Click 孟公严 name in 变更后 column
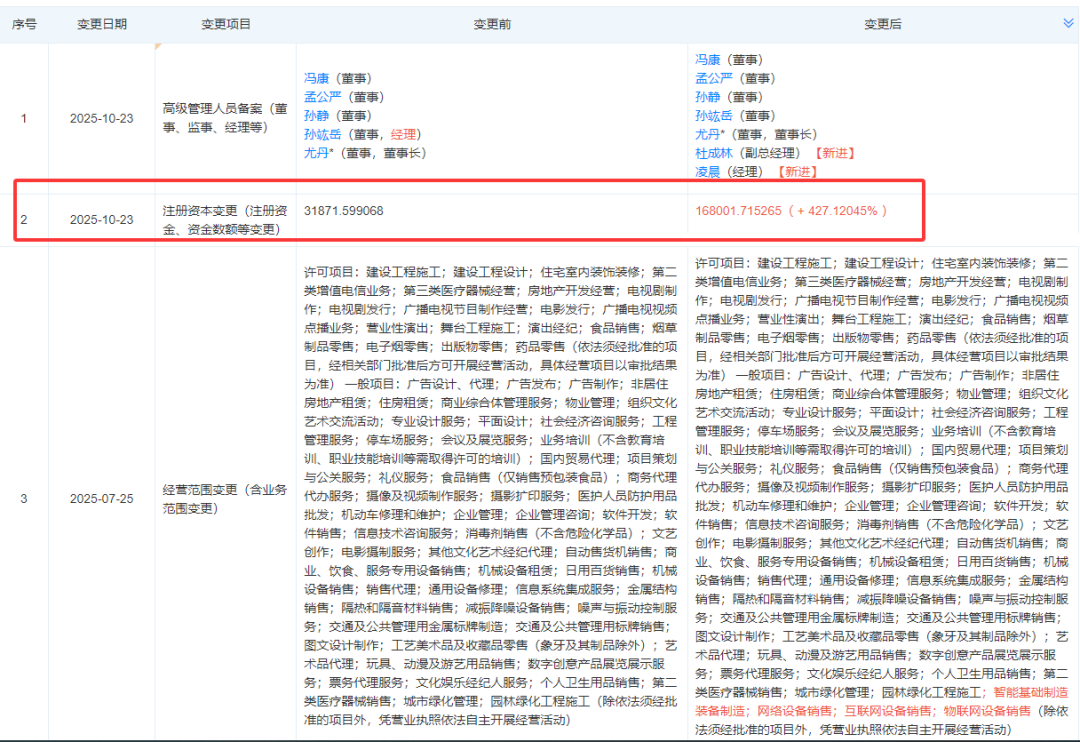 [714, 78]
